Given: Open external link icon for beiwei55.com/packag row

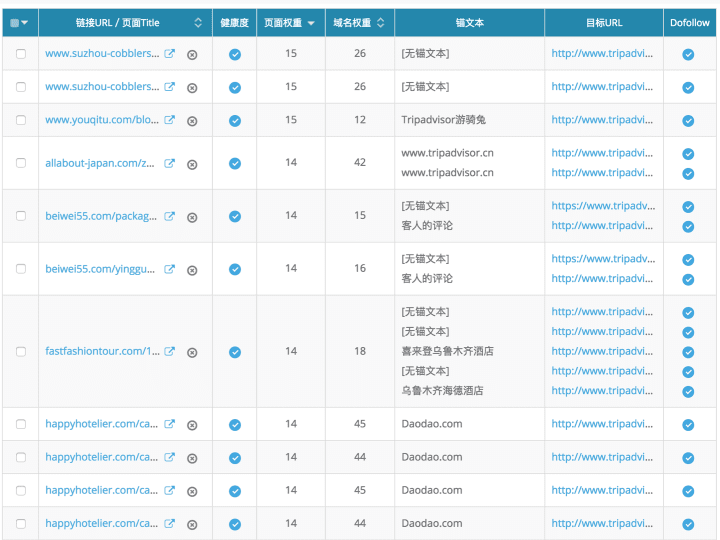Looking at the screenshot, I should tap(169, 216).
